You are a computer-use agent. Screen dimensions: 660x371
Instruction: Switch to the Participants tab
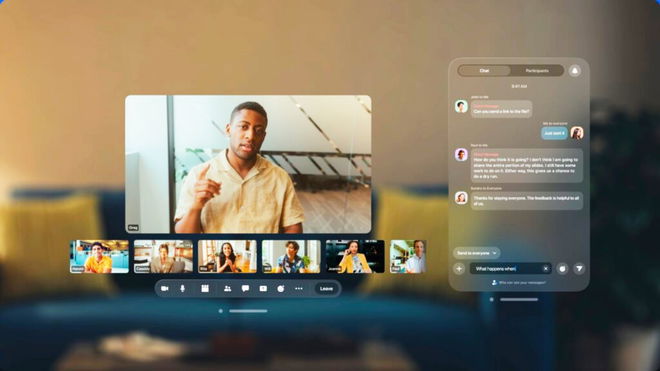pos(537,71)
